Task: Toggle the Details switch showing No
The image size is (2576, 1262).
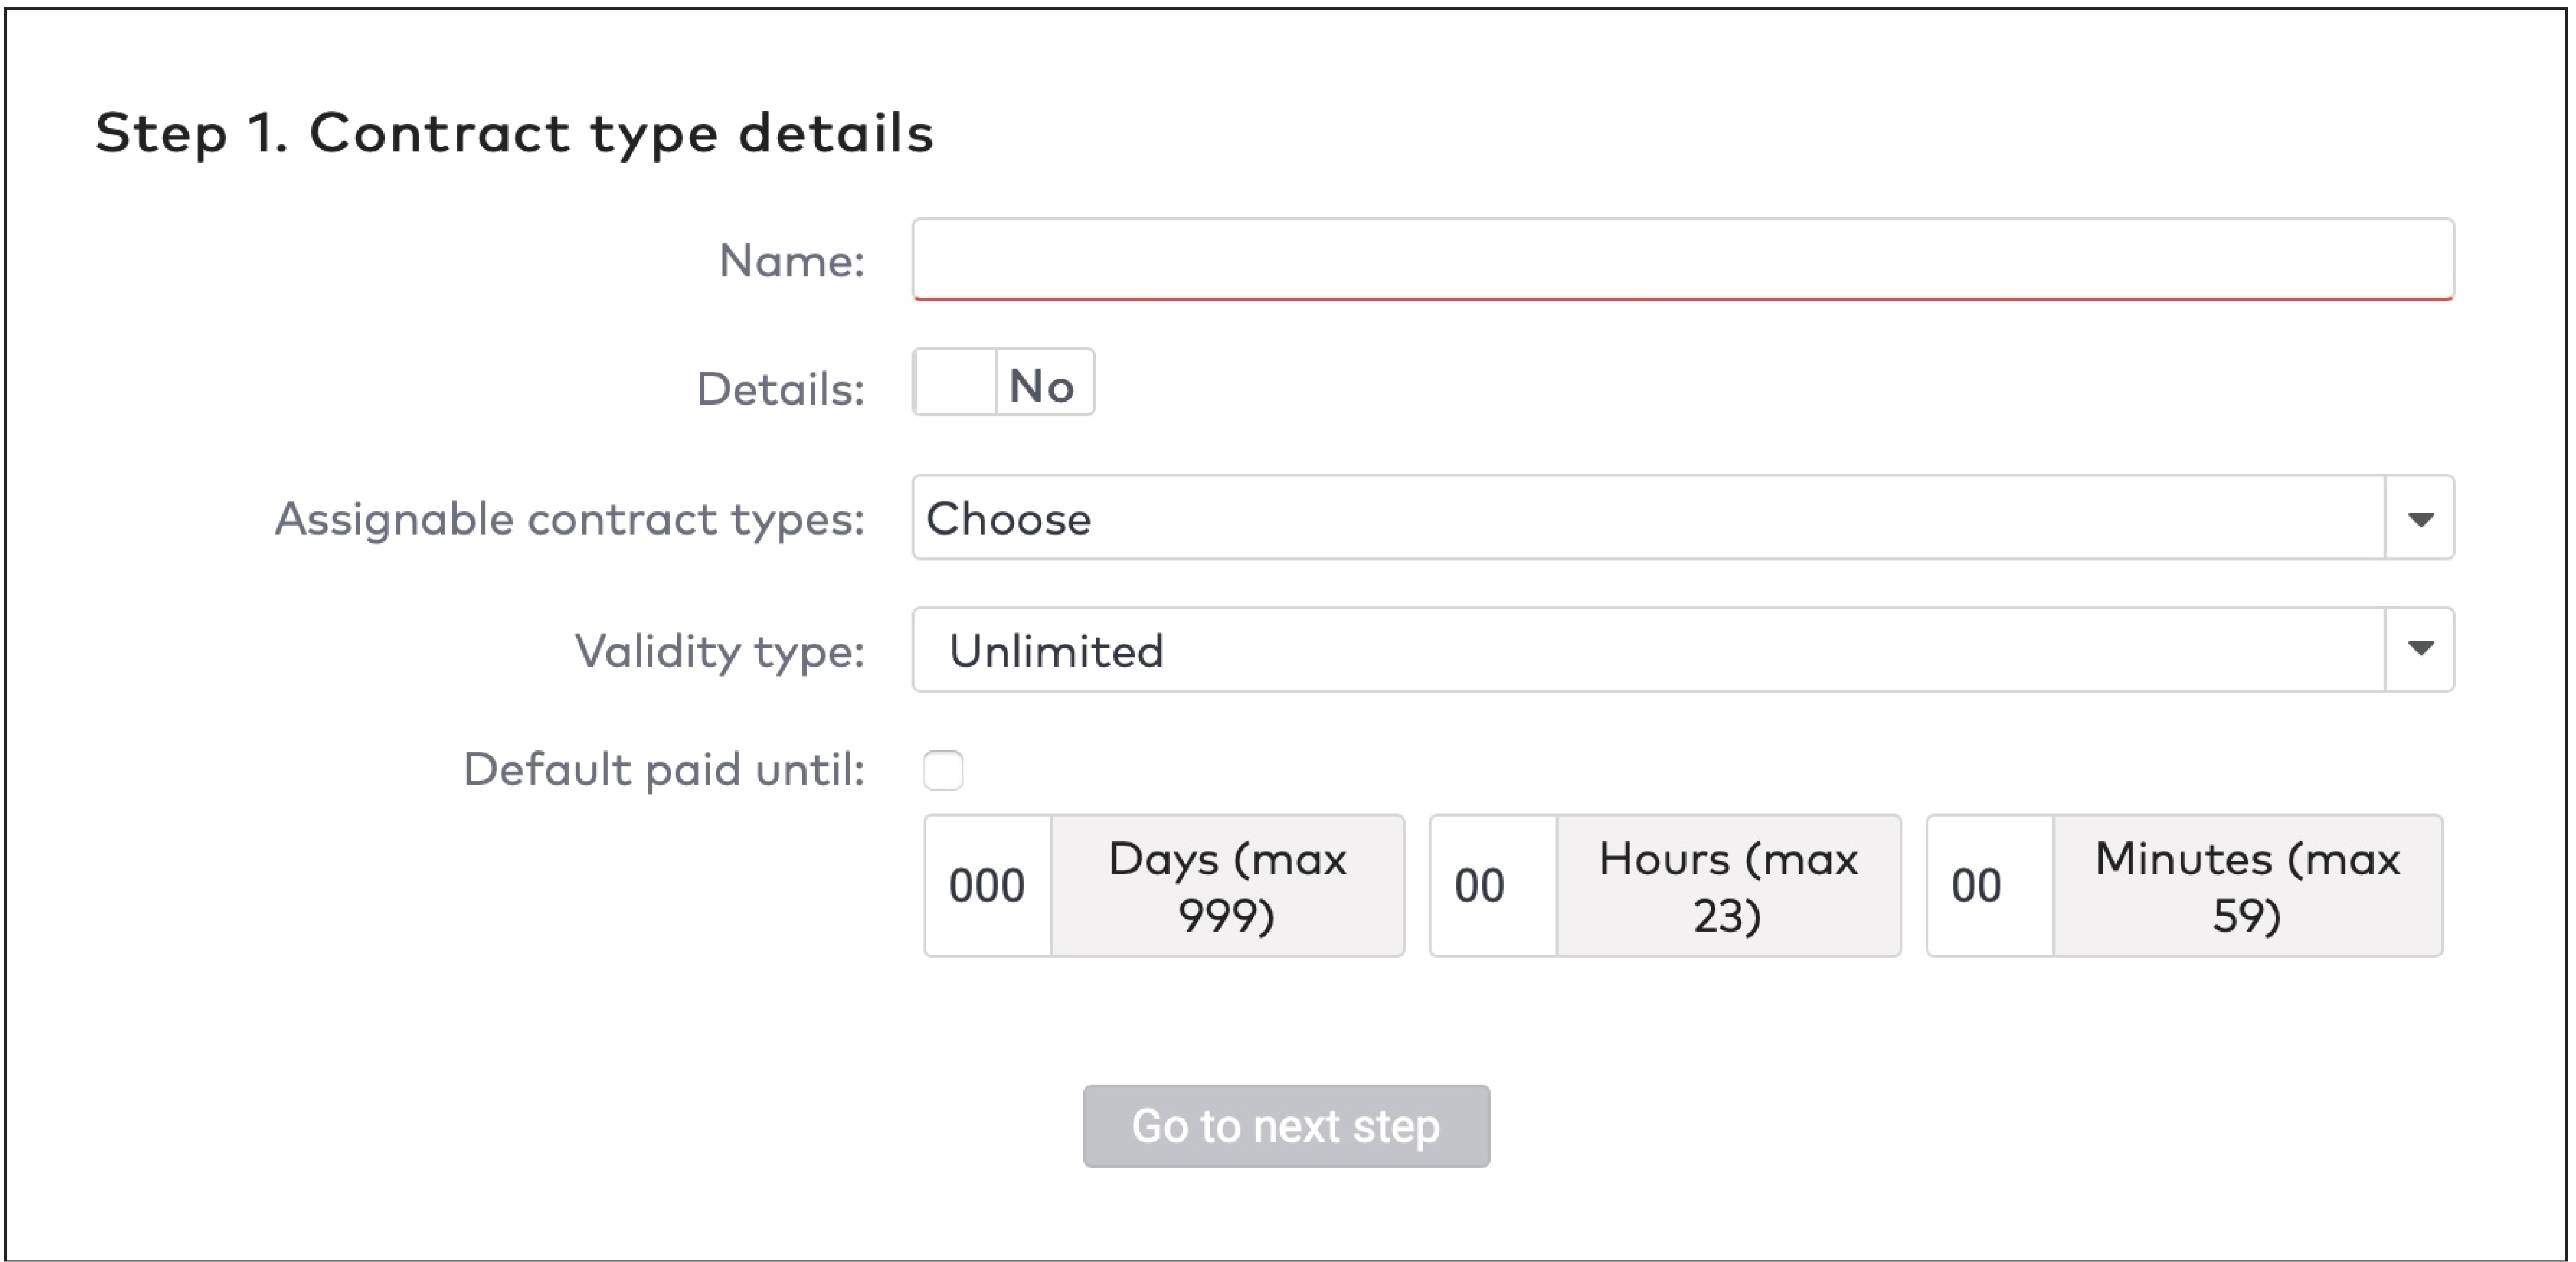Action: tap(1042, 384)
